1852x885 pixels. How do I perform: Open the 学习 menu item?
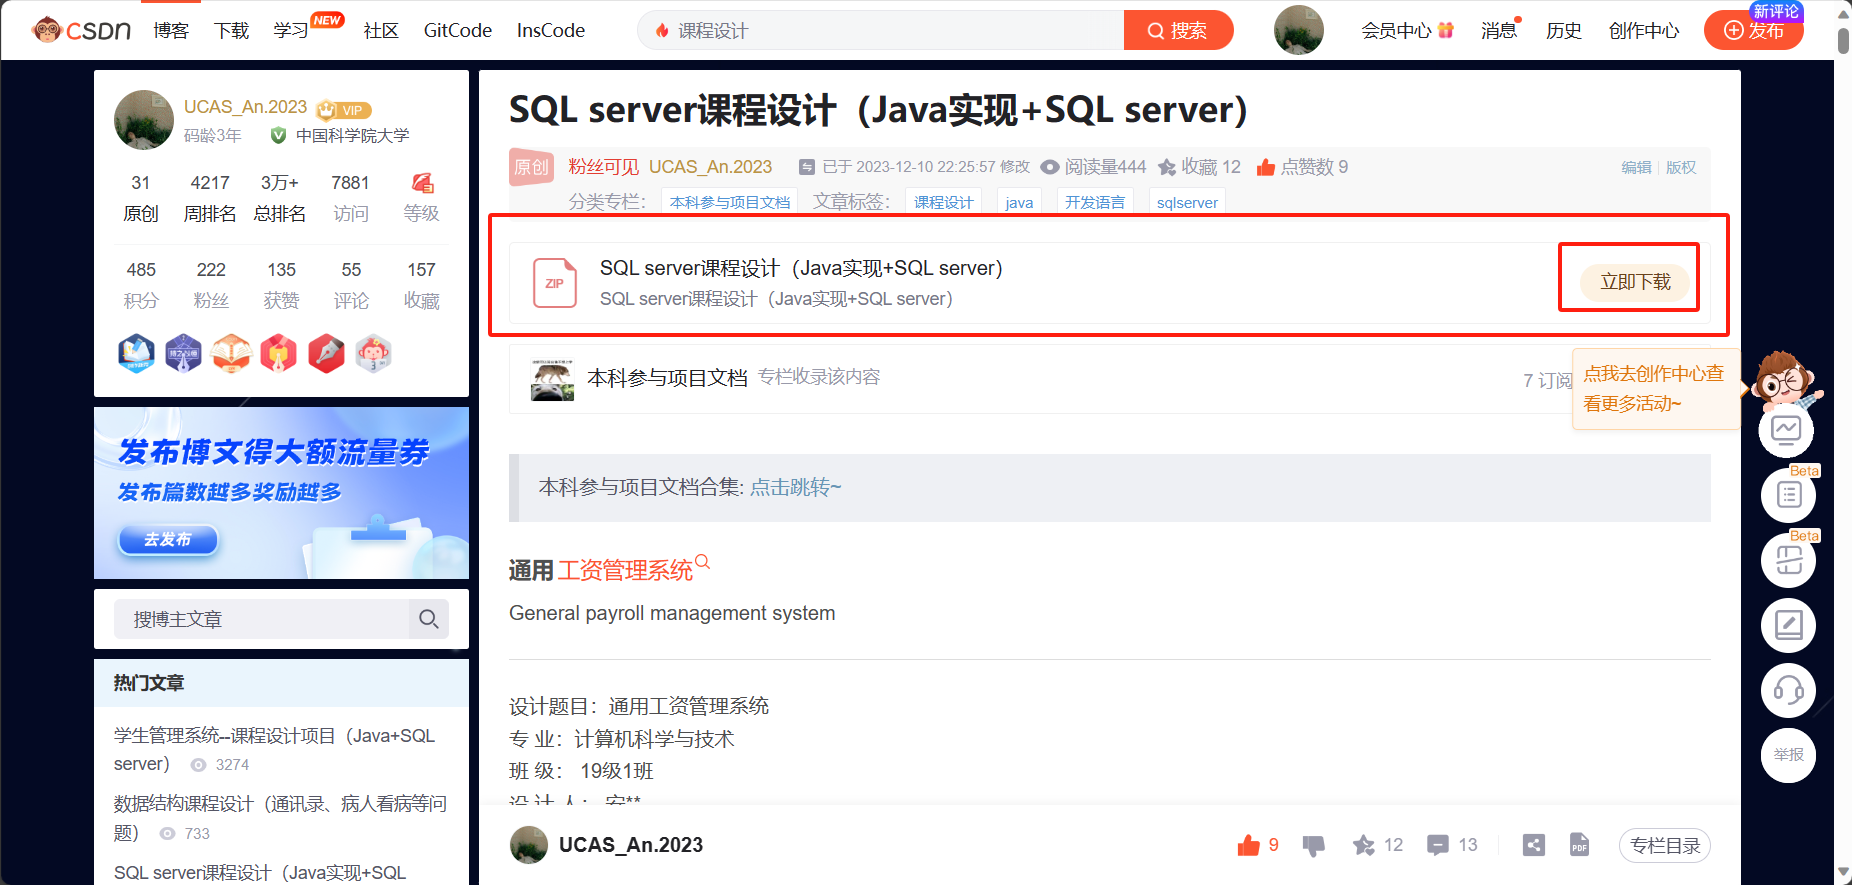coord(291,31)
